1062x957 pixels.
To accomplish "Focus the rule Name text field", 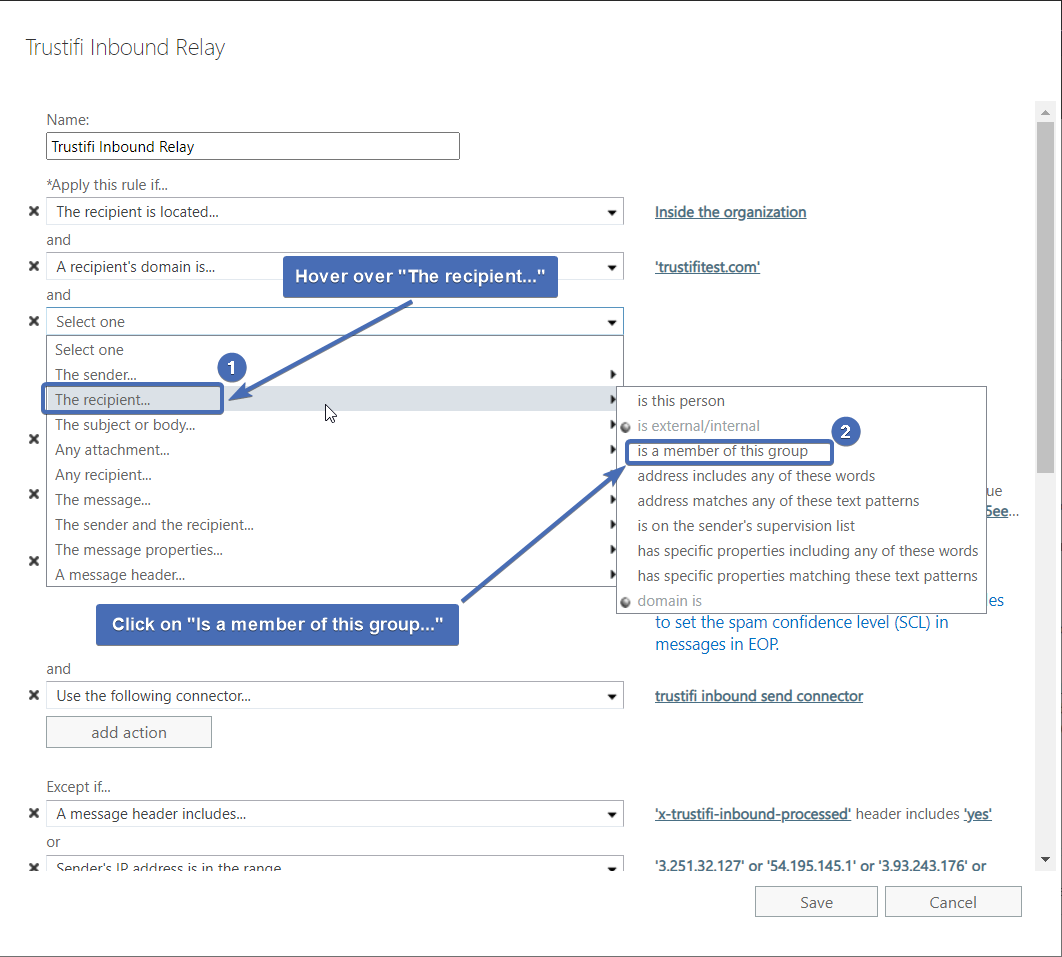I will point(253,146).
